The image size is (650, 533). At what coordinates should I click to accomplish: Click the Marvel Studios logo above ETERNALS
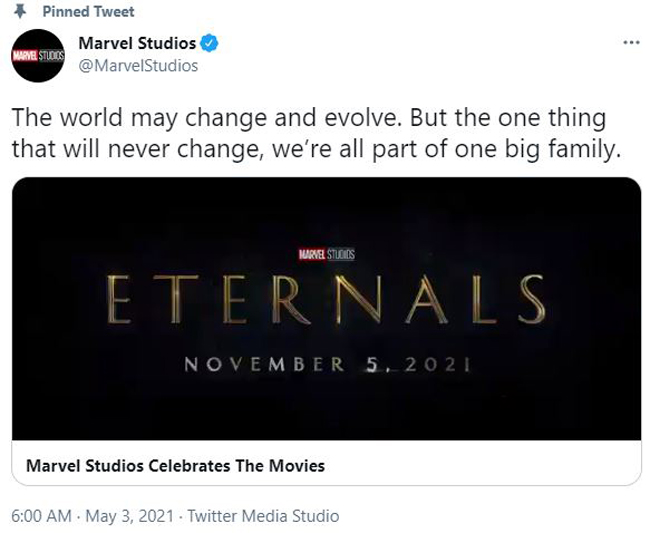[x=327, y=254]
